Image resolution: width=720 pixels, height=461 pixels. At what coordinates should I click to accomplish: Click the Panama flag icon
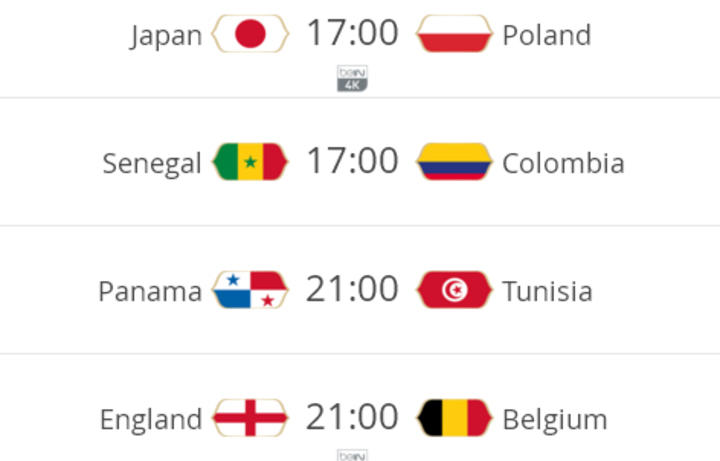point(250,290)
